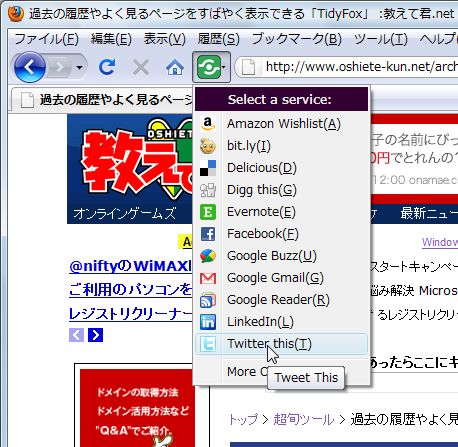This screenshot has height=447, width=458.
Task: Click the Firefox icon in title bar
Action: click(16, 14)
